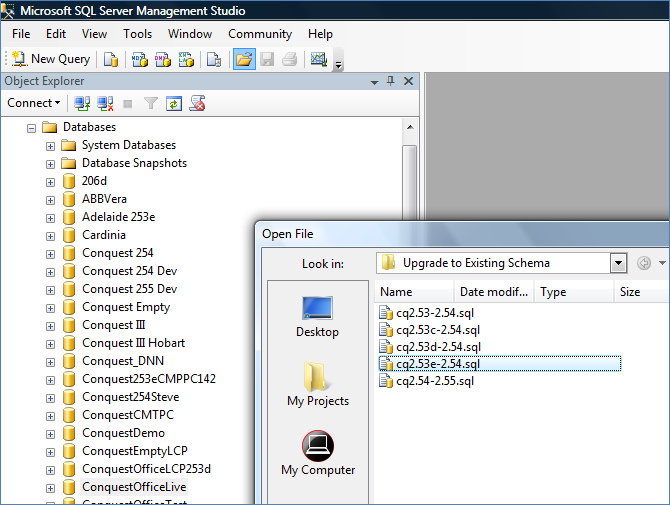Select Conquest253eCMPPC142 database

tap(149, 379)
